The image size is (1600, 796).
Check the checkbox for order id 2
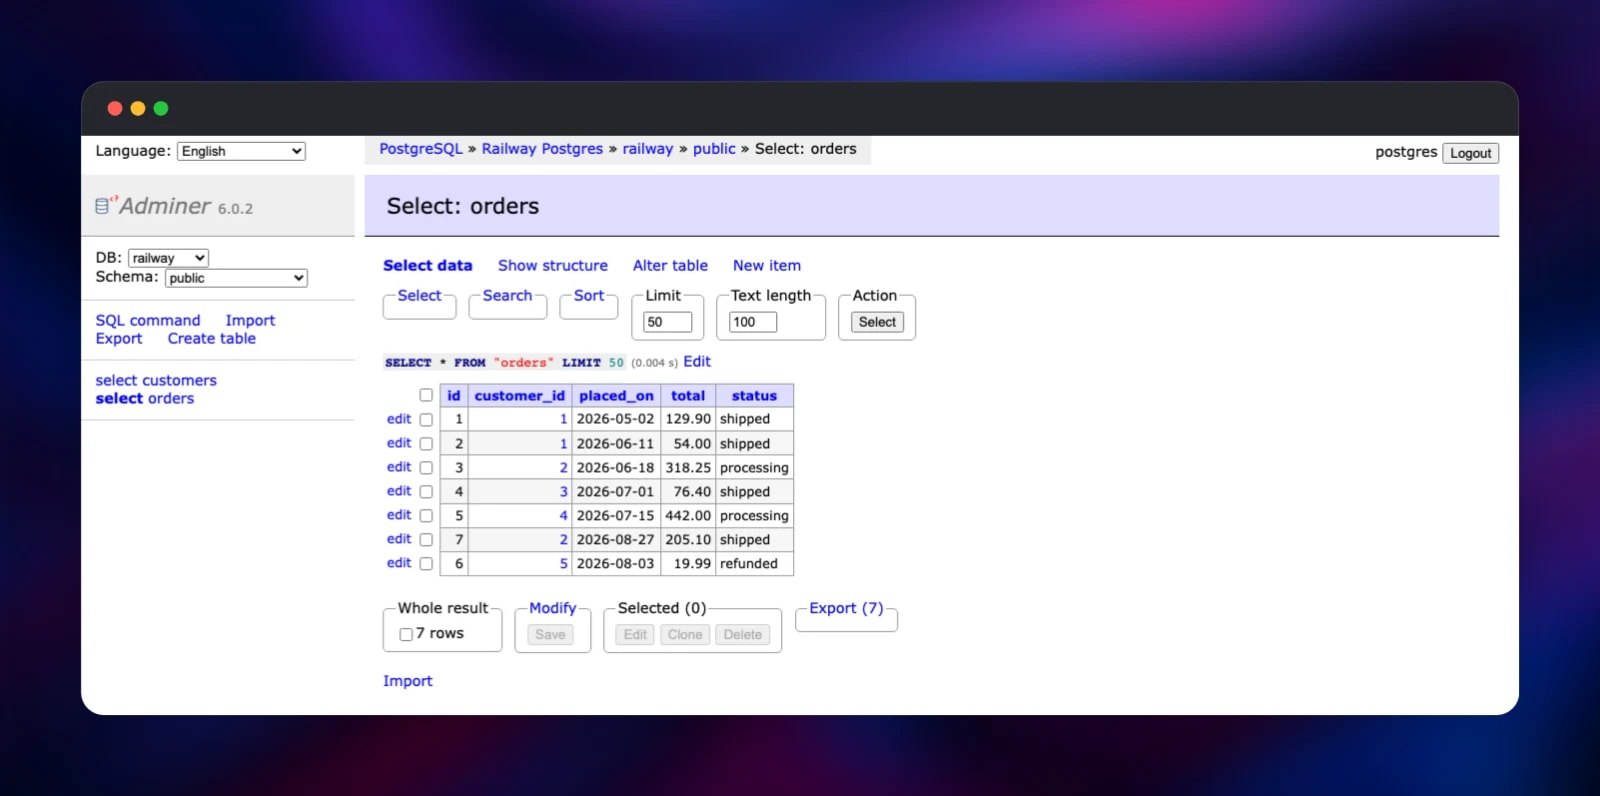pos(426,444)
